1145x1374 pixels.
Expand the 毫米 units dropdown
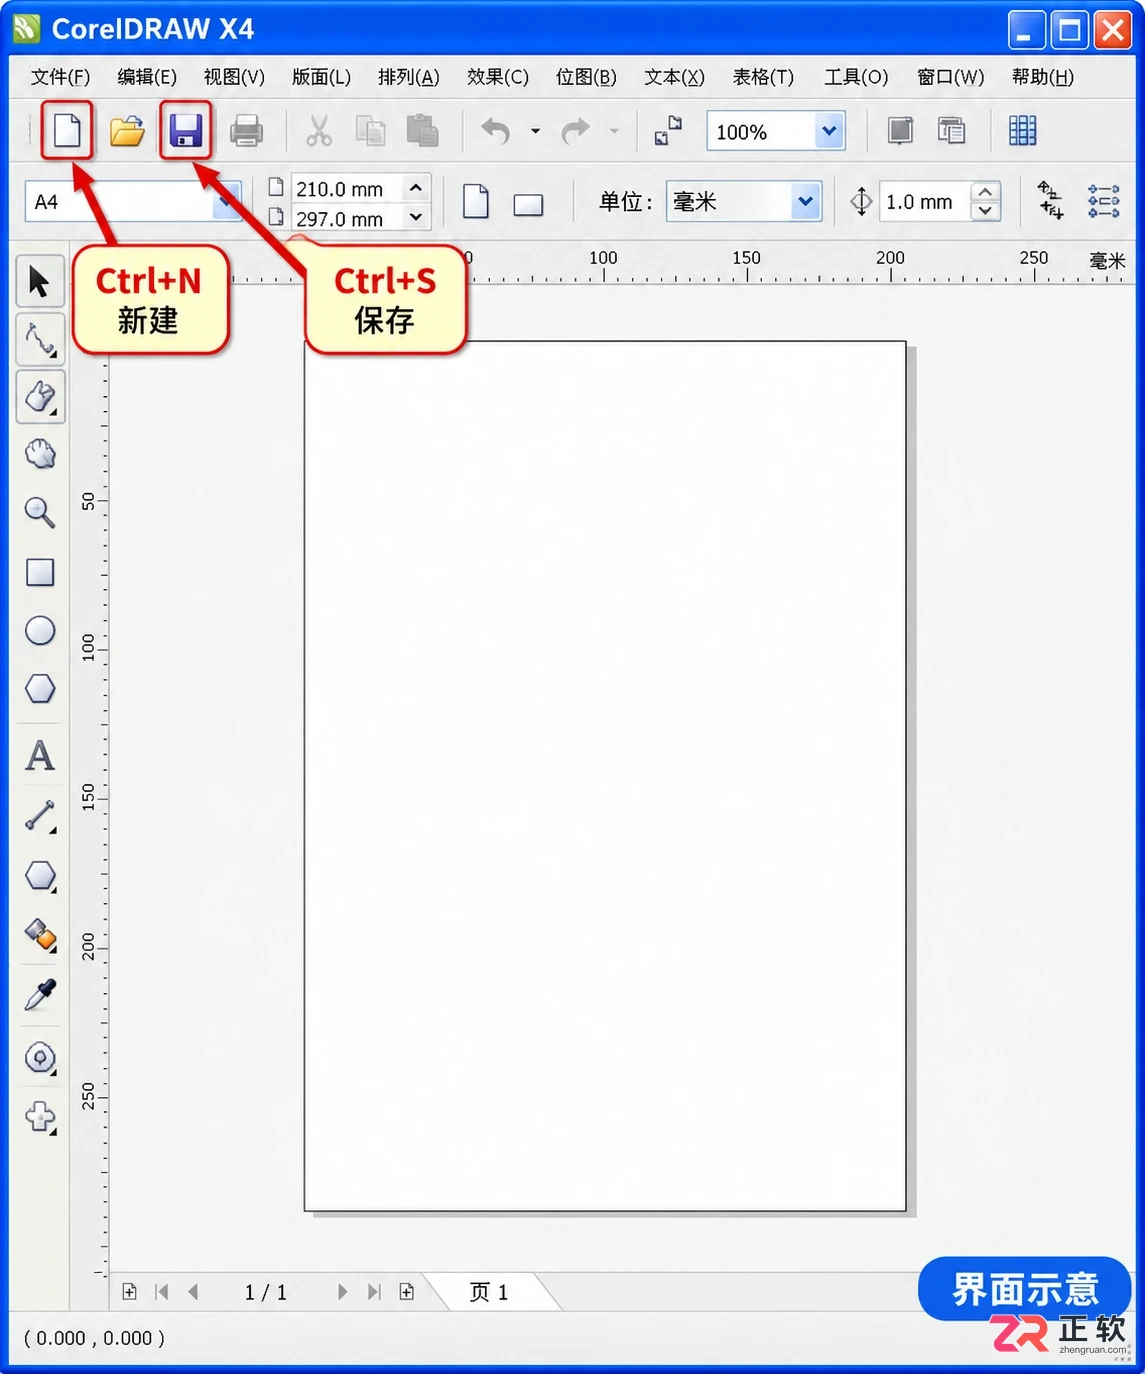point(805,201)
